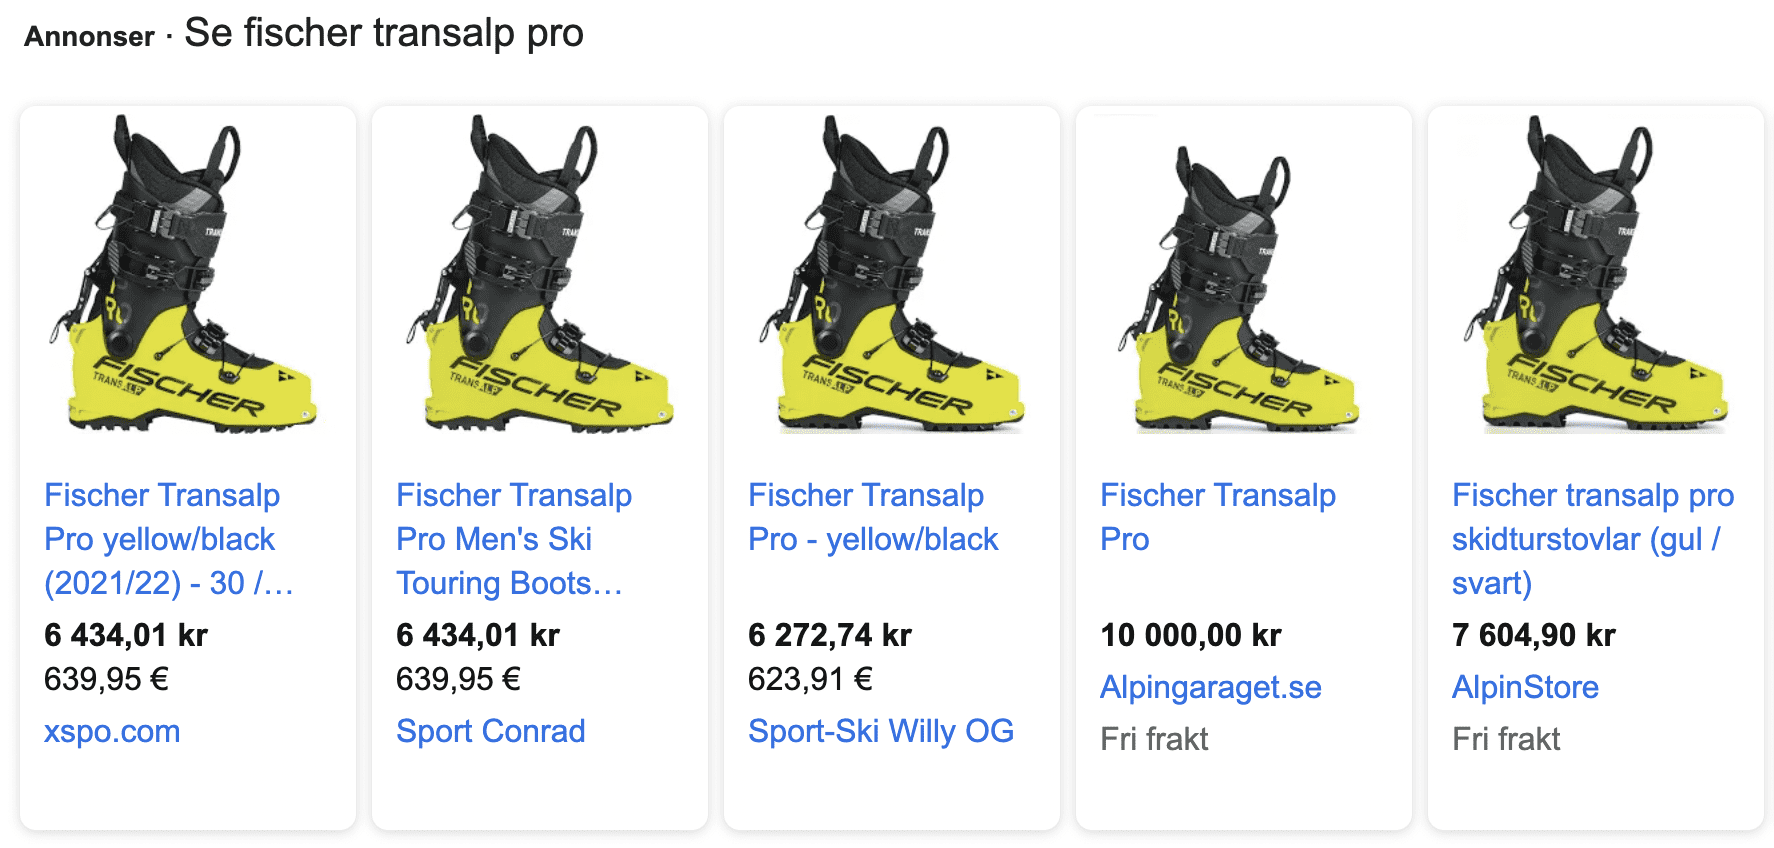Viewport: 1774px width, 848px height.
Task: Open the Alpingaraget.se store link
Action: tap(1210, 687)
